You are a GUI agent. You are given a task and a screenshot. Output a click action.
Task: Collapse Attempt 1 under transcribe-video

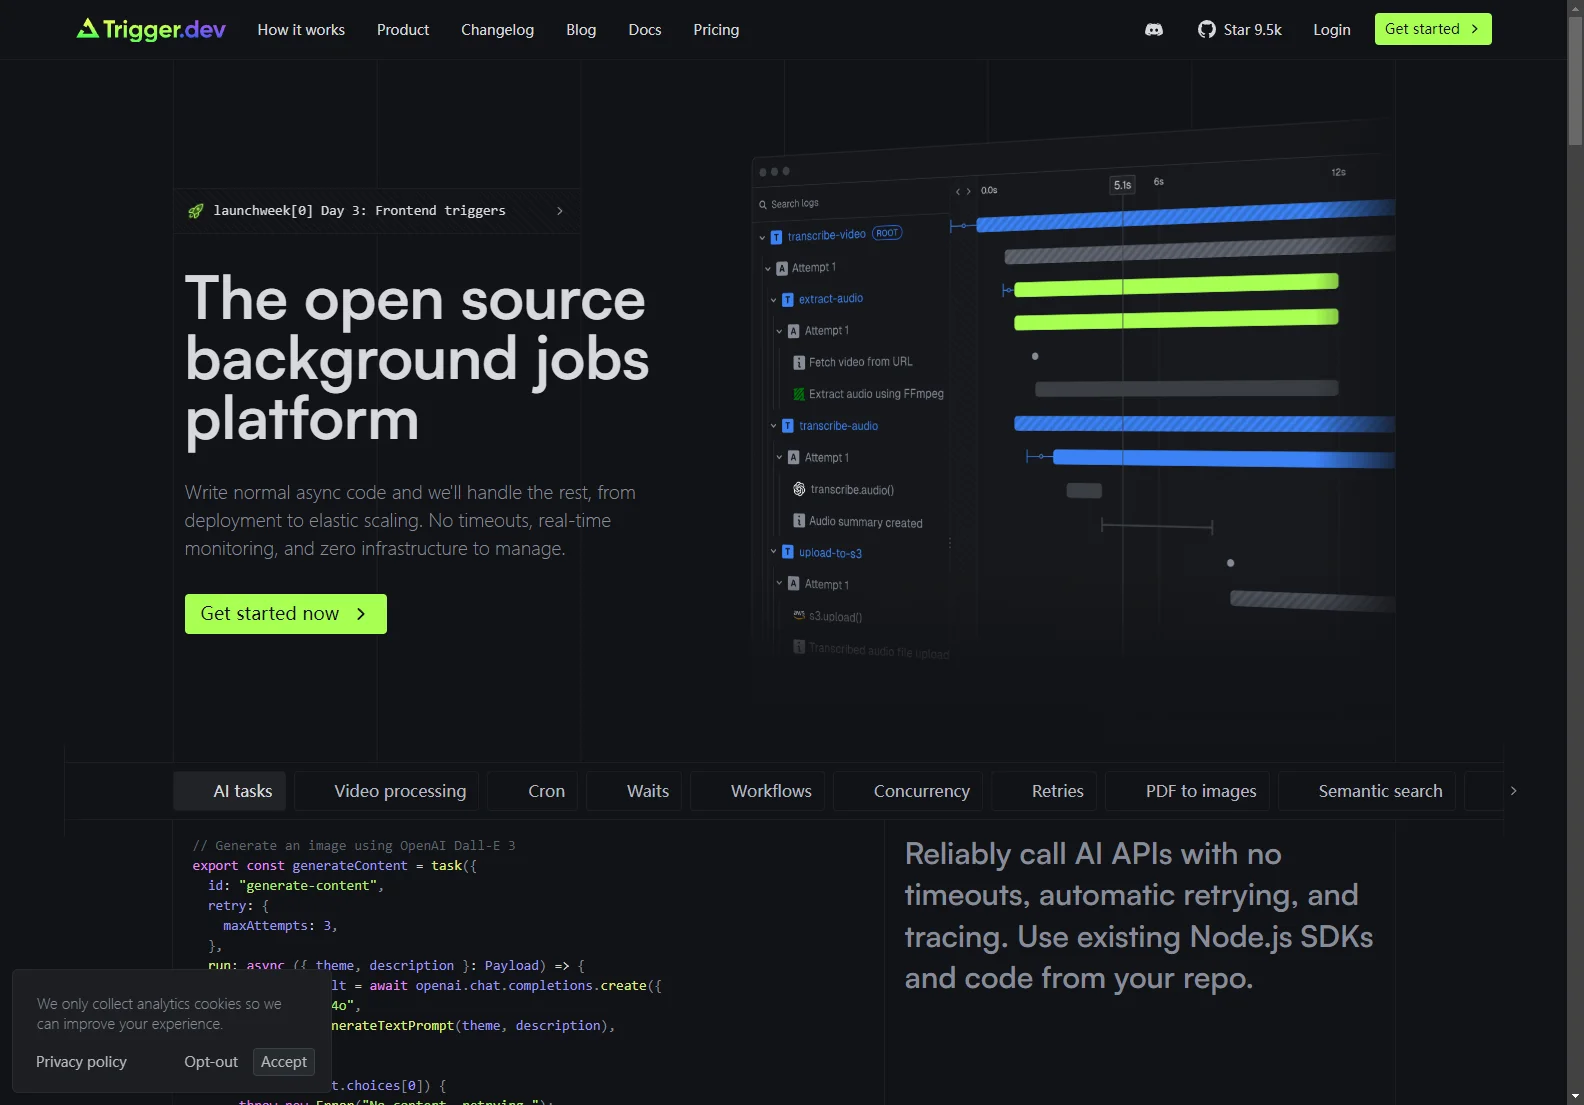(x=768, y=268)
